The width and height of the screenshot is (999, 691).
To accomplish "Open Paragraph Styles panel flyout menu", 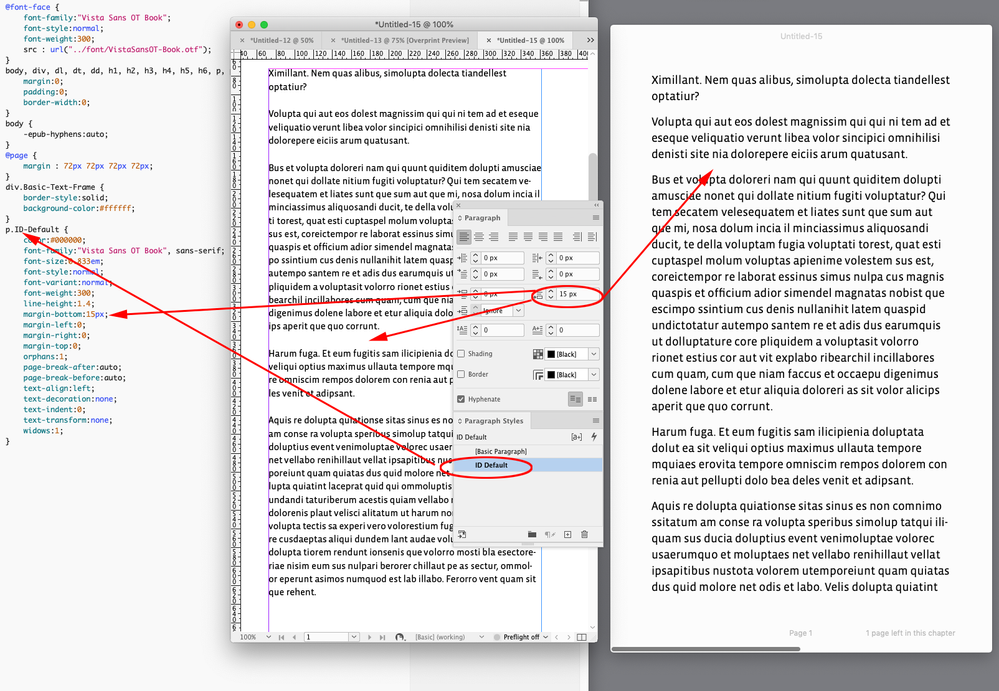I will pyautogui.click(x=596, y=421).
